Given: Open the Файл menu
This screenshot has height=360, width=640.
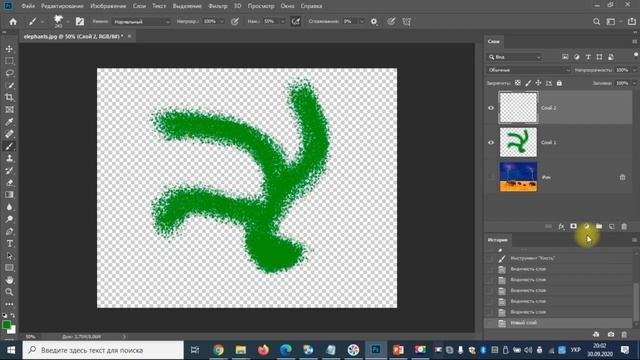Looking at the screenshot, I should (28, 6).
